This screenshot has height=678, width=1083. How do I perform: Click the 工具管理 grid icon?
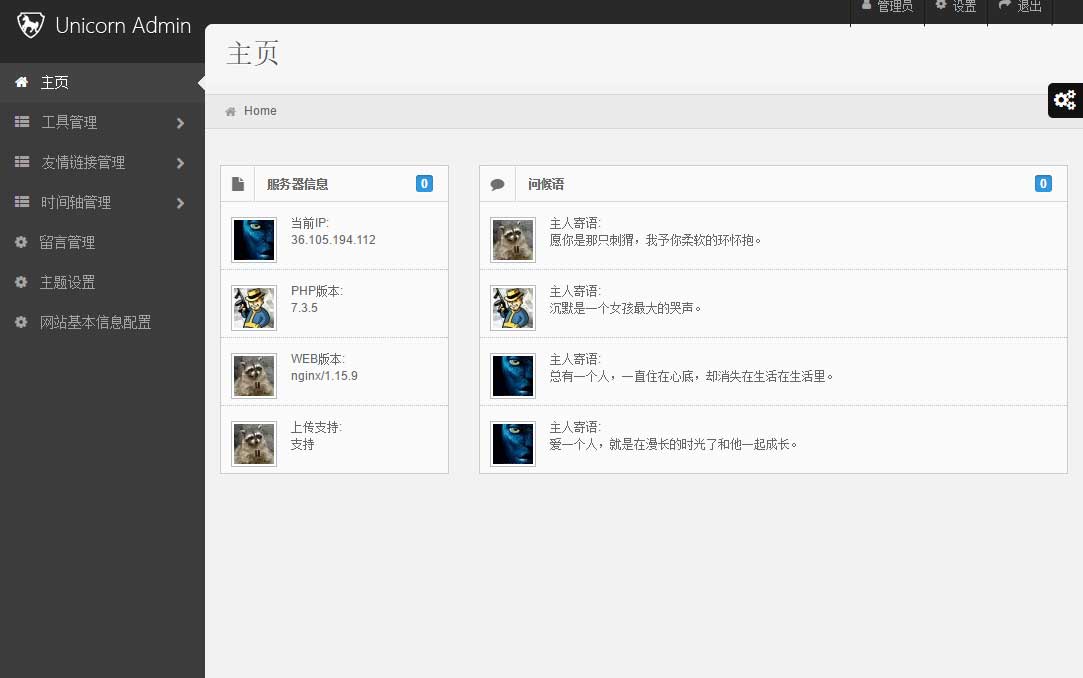click(22, 122)
